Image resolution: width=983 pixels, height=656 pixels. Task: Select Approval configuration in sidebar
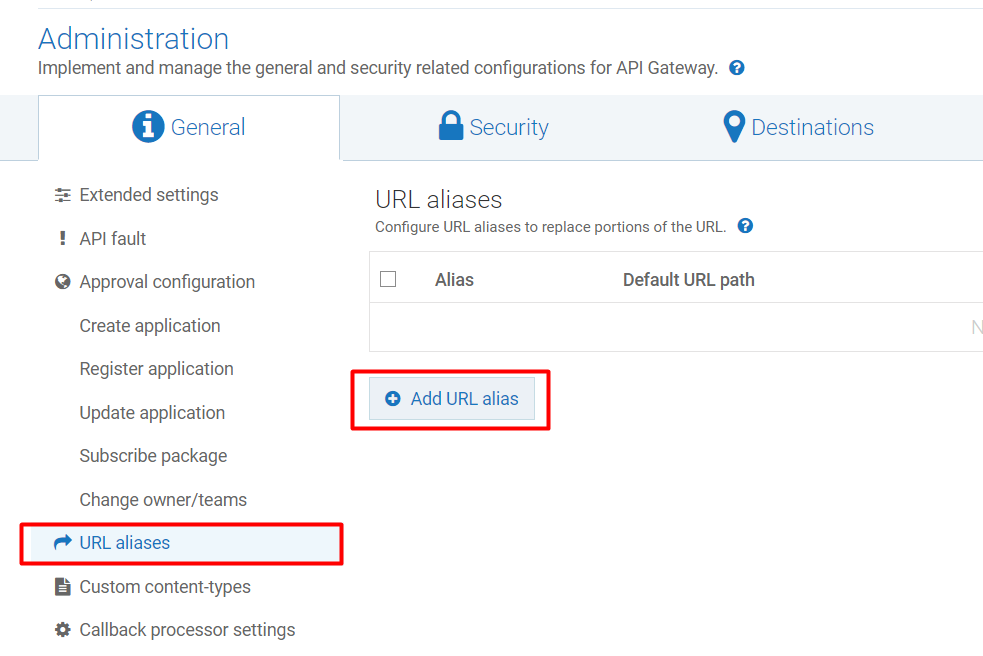pos(167,282)
